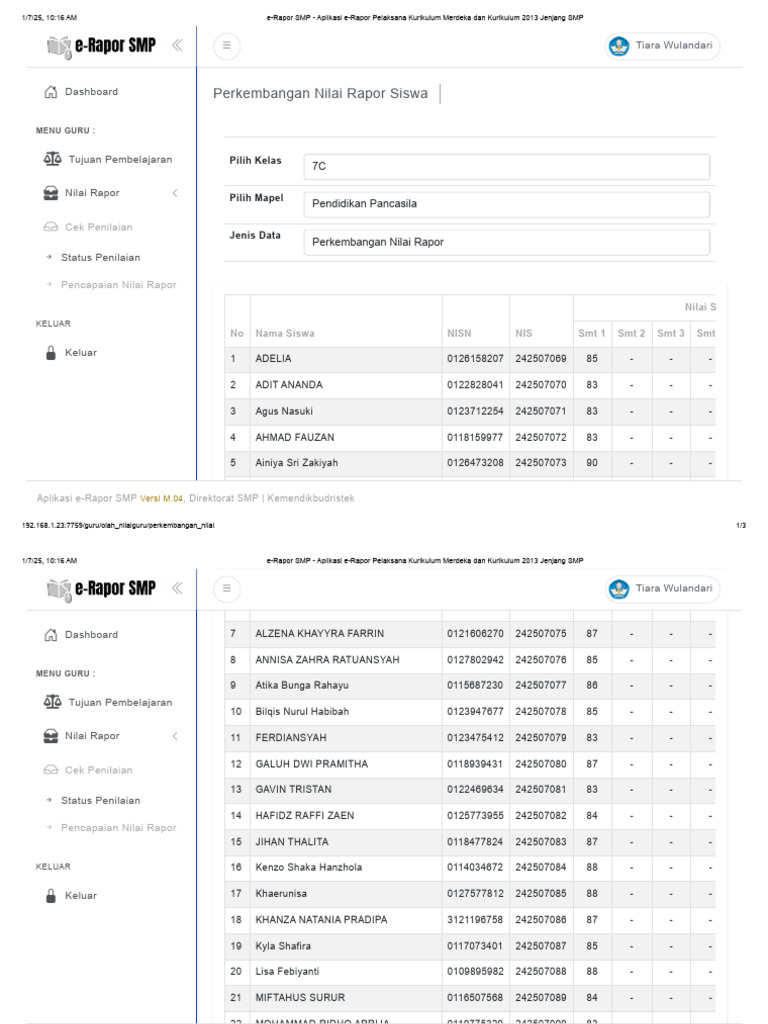768x1024 pixels.
Task: Open the Nilai Rapor menu label on the second printed page
Action: (92, 736)
